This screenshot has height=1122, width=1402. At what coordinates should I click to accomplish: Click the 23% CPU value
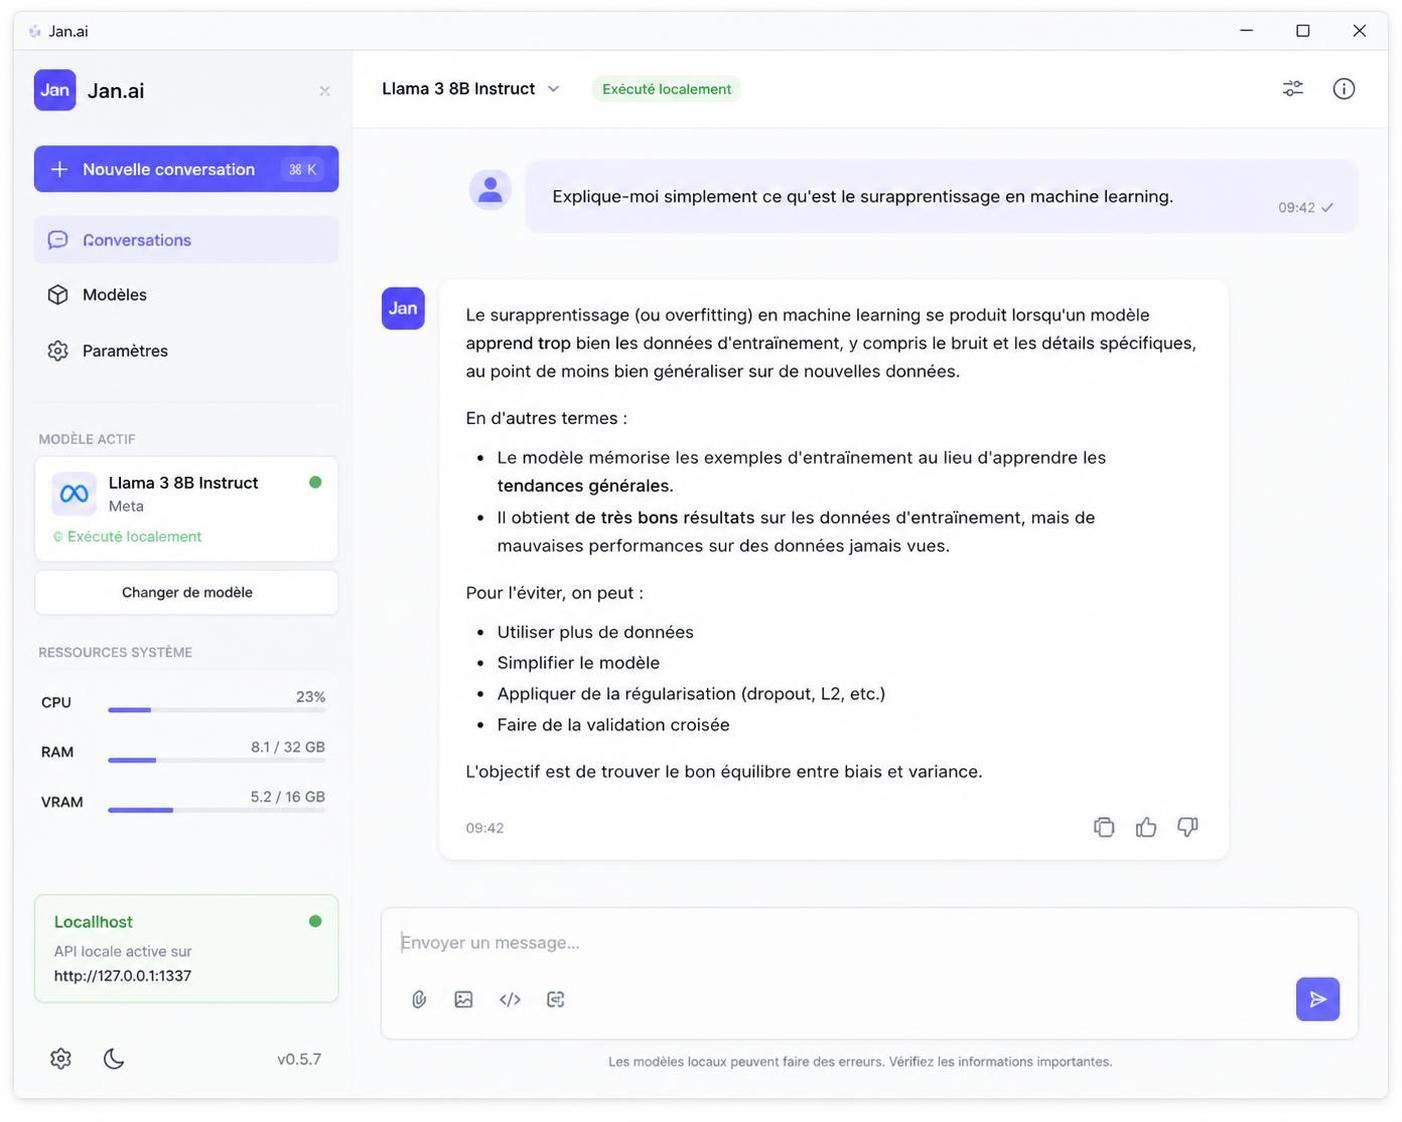tap(310, 697)
